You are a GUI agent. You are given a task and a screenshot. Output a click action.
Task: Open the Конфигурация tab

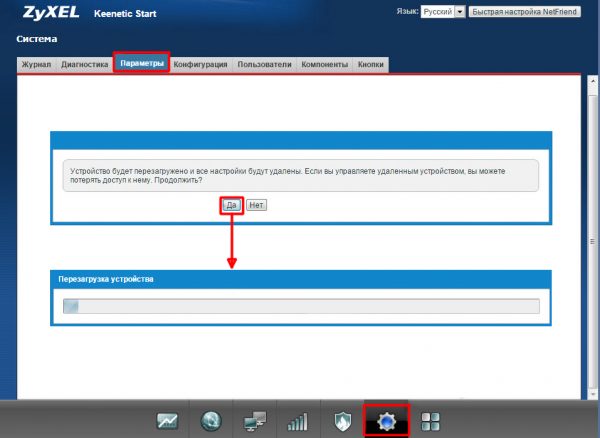click(201, 64)
